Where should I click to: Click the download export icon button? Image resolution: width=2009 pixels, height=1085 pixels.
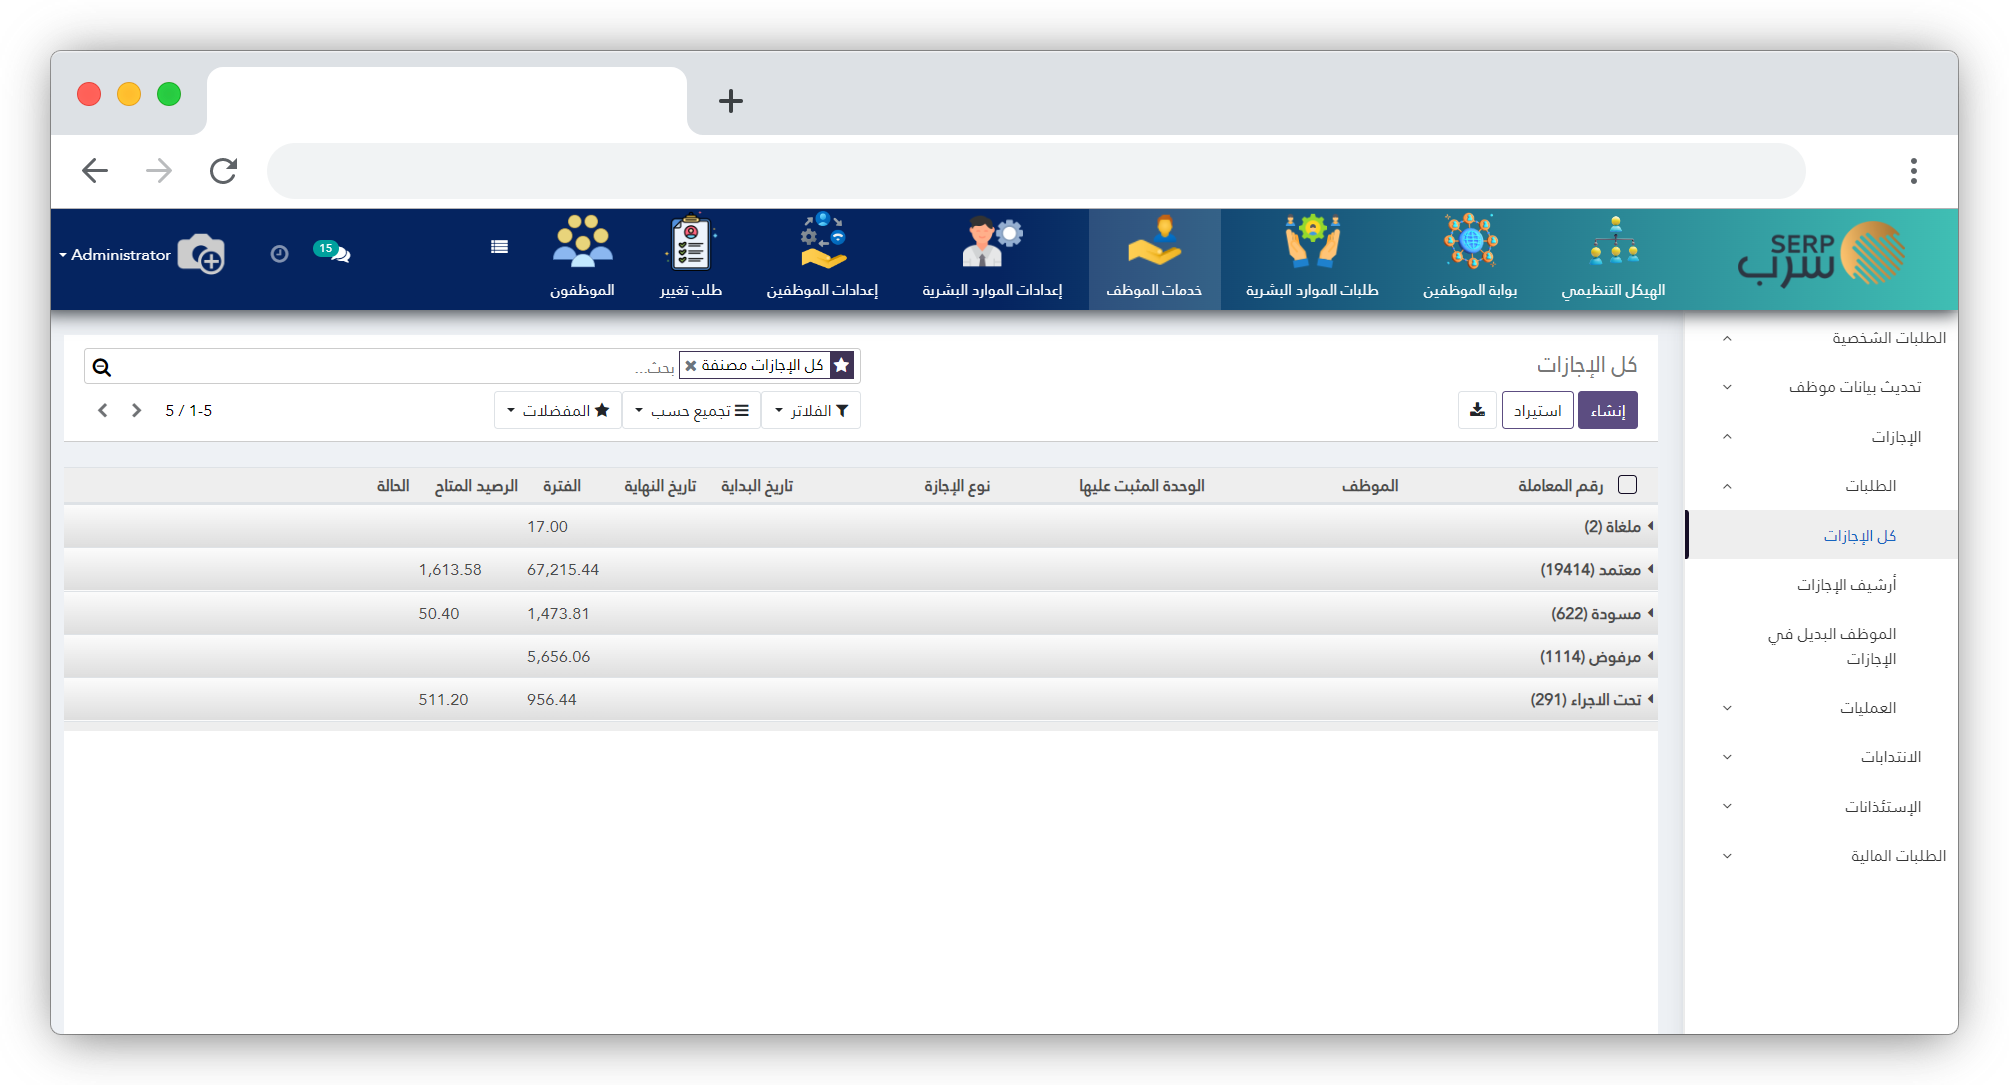1477,410
